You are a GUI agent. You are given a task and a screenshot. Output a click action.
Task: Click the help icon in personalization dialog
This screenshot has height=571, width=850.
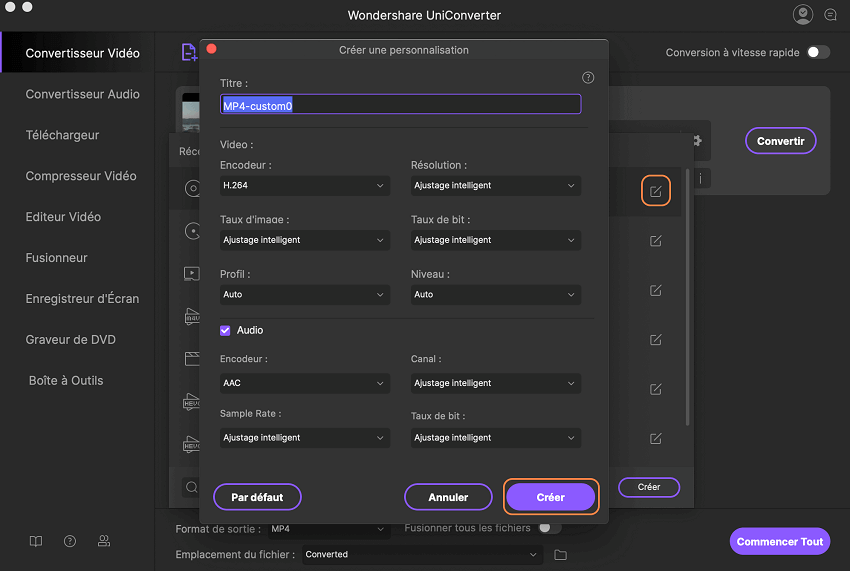(x=588, y=78)
